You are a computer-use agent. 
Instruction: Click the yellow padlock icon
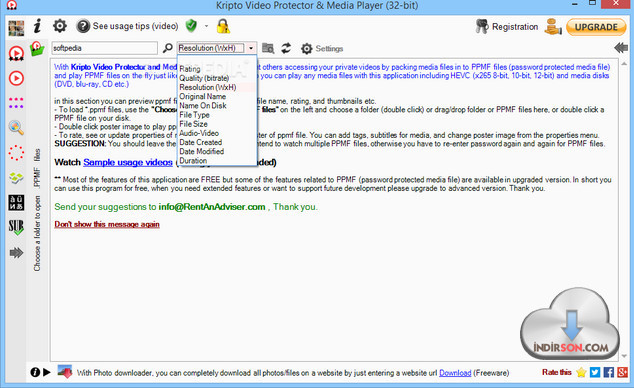pyautogui.click(x=223, y=26)
